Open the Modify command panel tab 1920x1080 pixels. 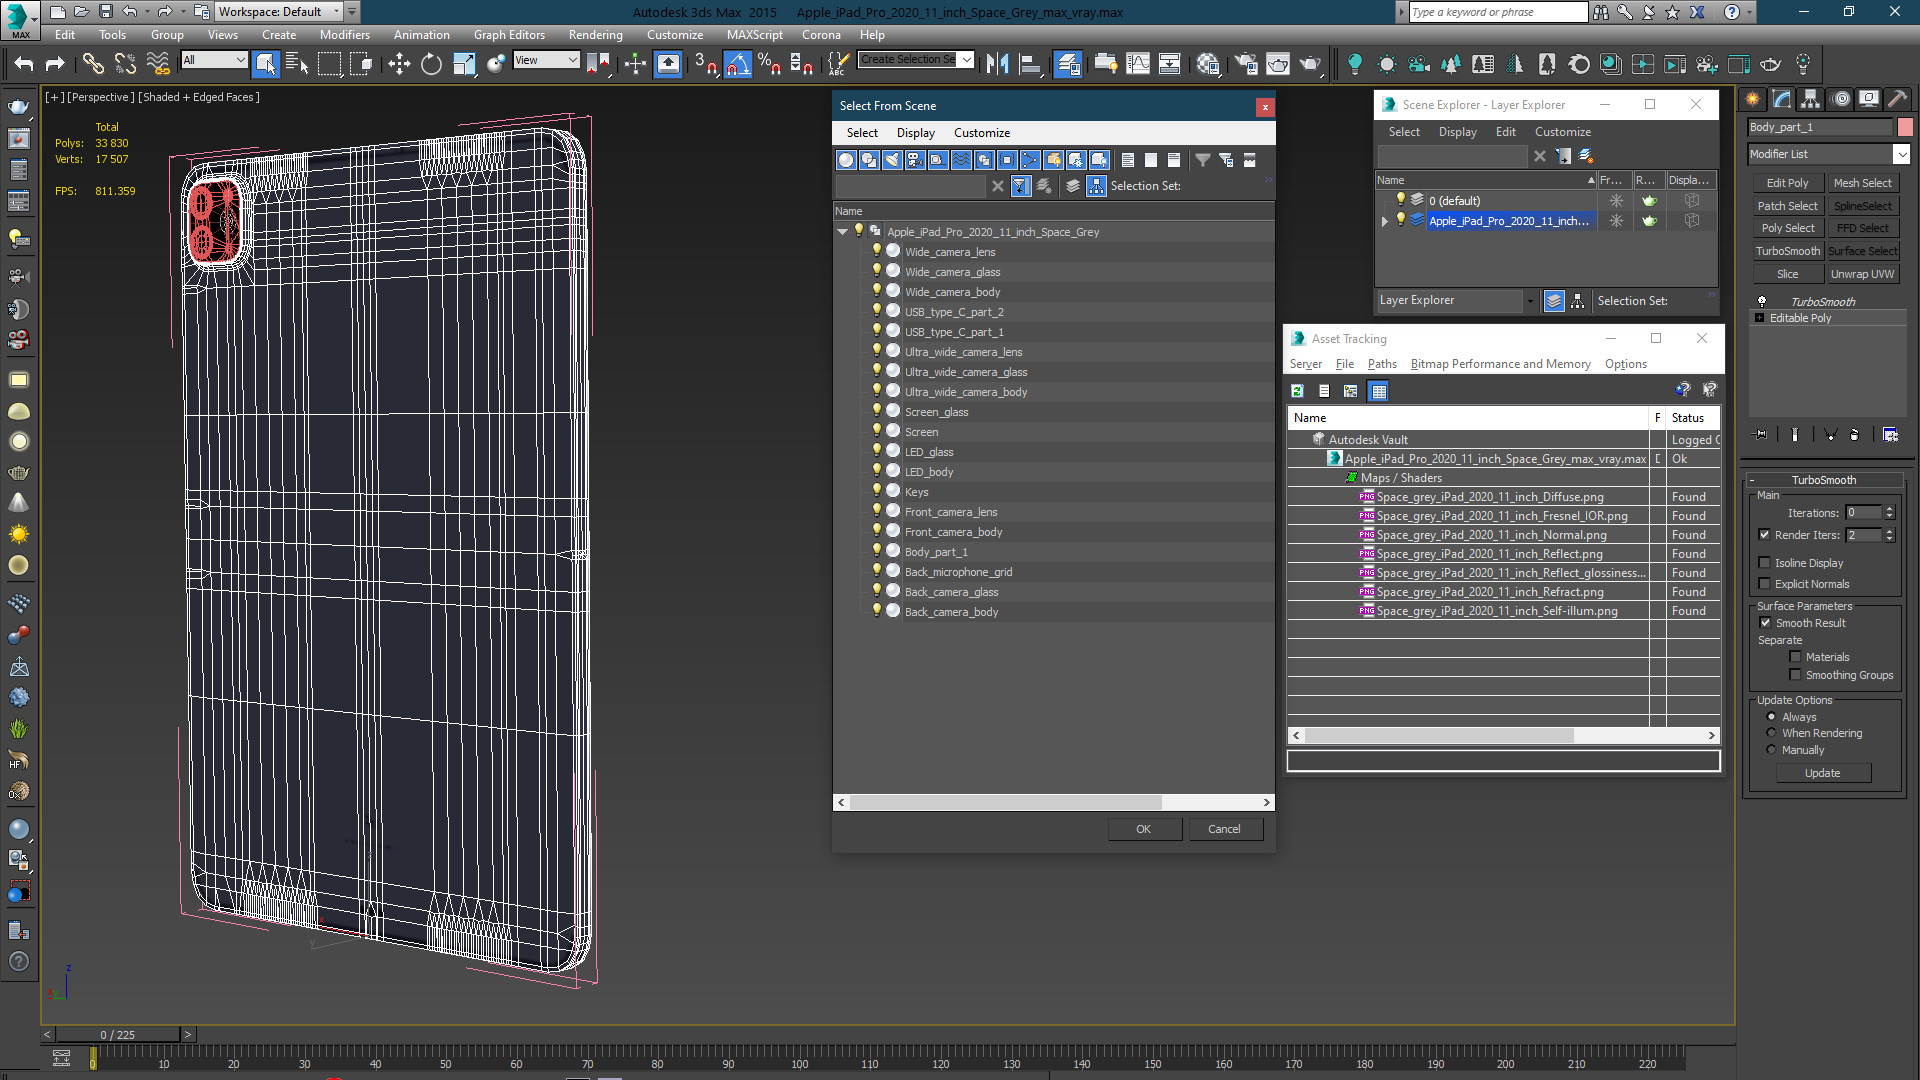point(1782,98)
